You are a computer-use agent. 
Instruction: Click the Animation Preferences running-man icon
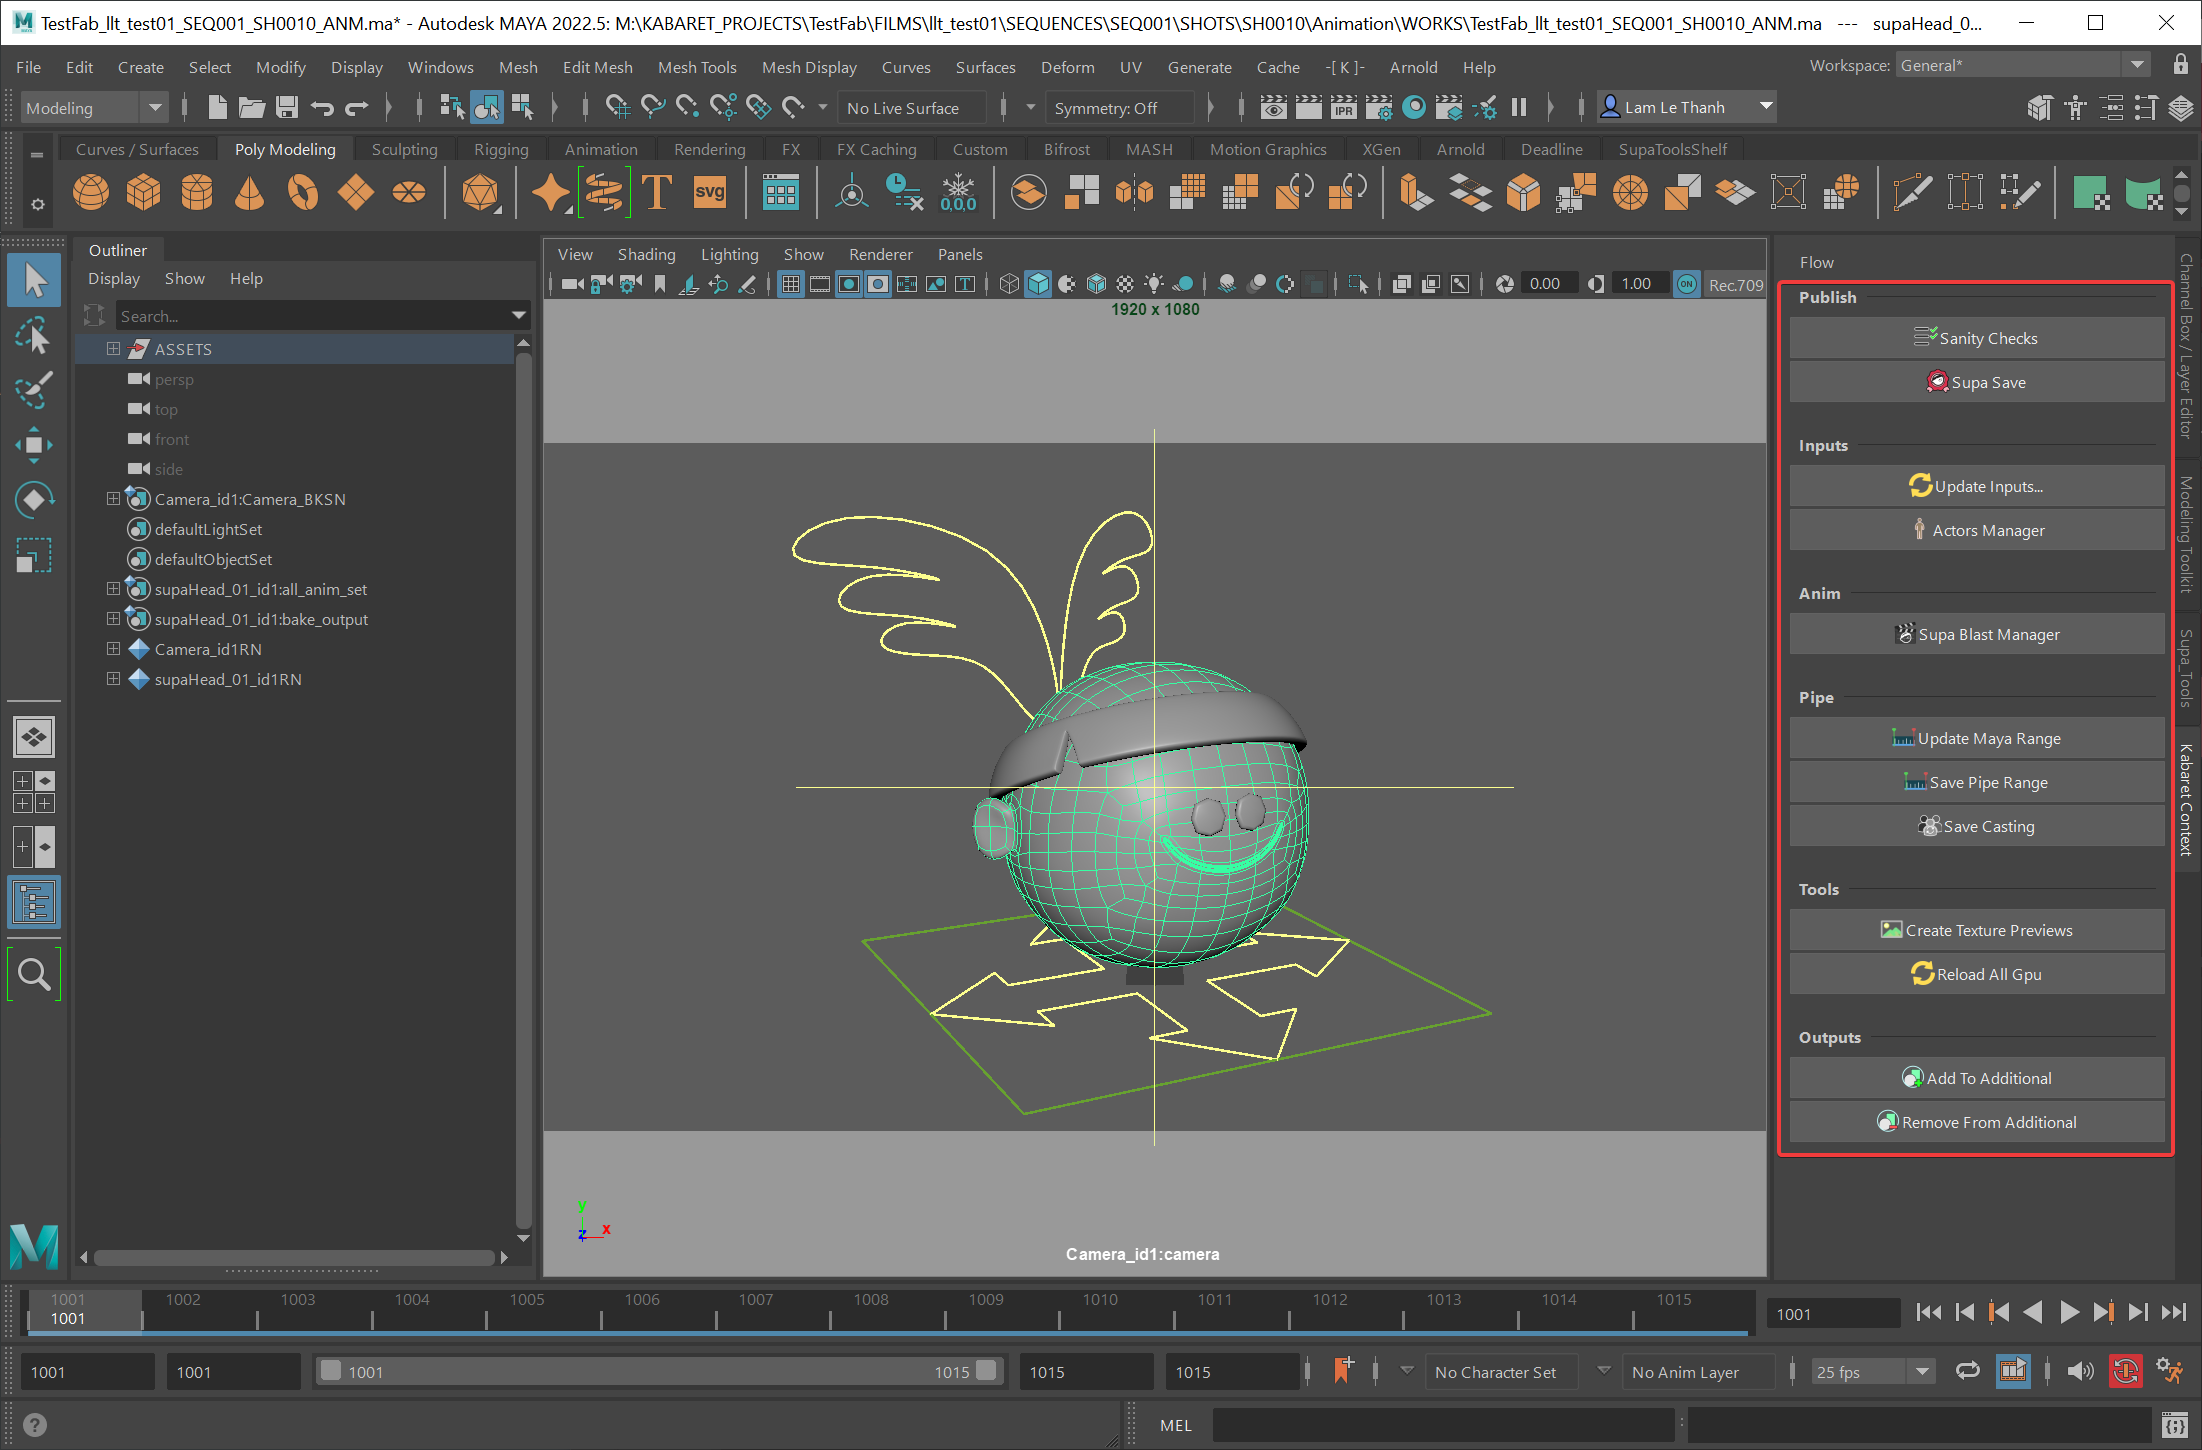tap(2170, 1370)
